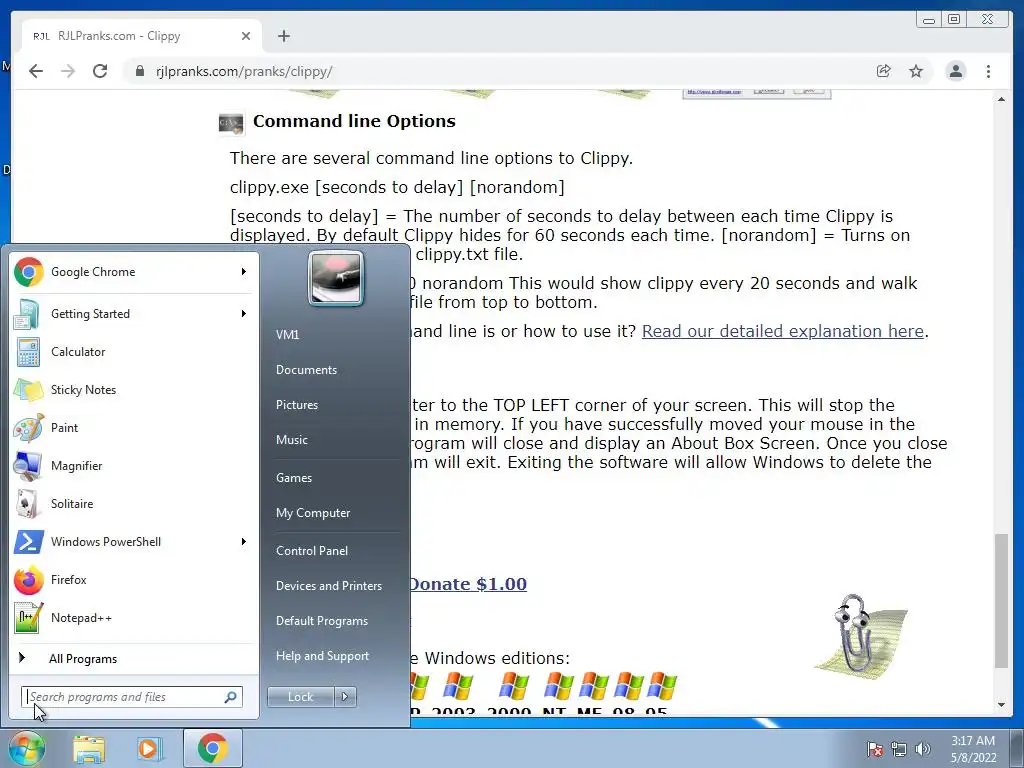Open My Computer from Start menu
This screenshot has height=768, width=1024.
pyautogui.click(x=313, y=513)
